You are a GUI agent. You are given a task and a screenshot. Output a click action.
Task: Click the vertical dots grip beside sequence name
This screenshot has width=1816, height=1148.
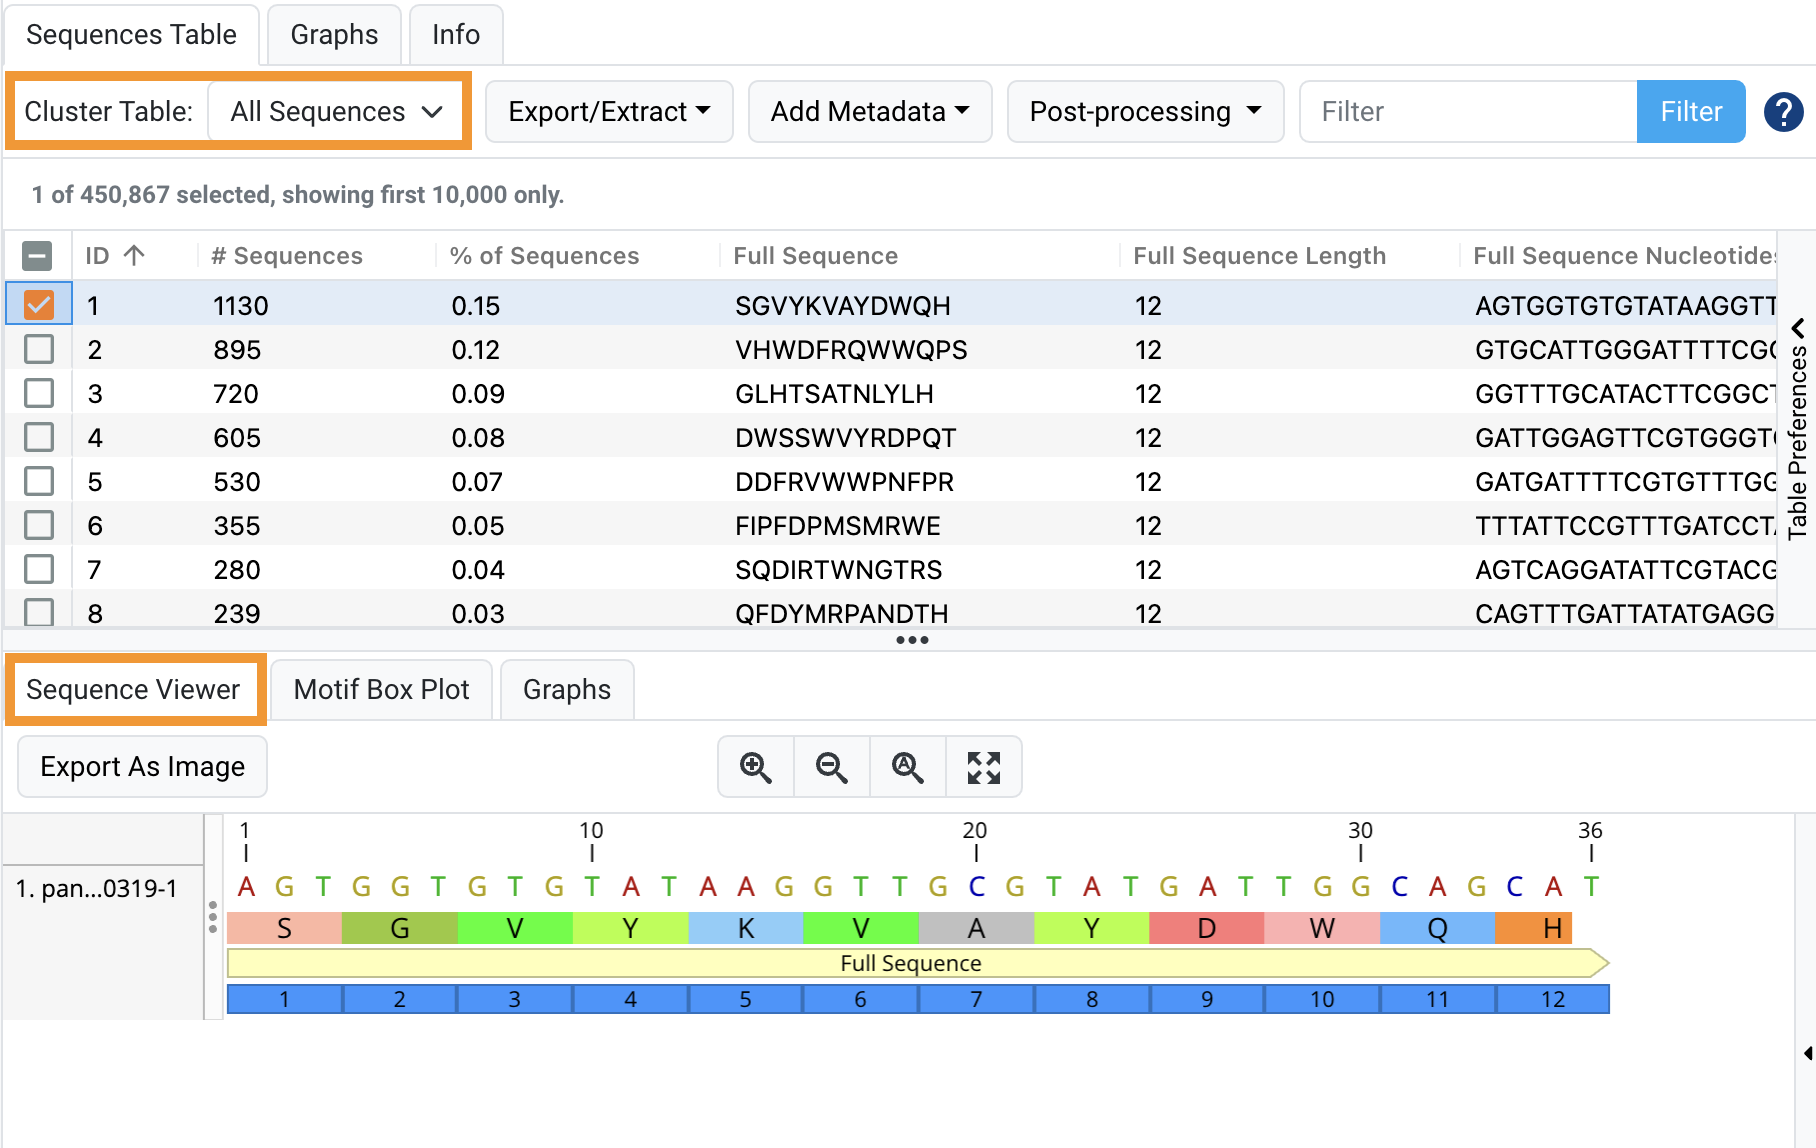(x=213, y=917)
